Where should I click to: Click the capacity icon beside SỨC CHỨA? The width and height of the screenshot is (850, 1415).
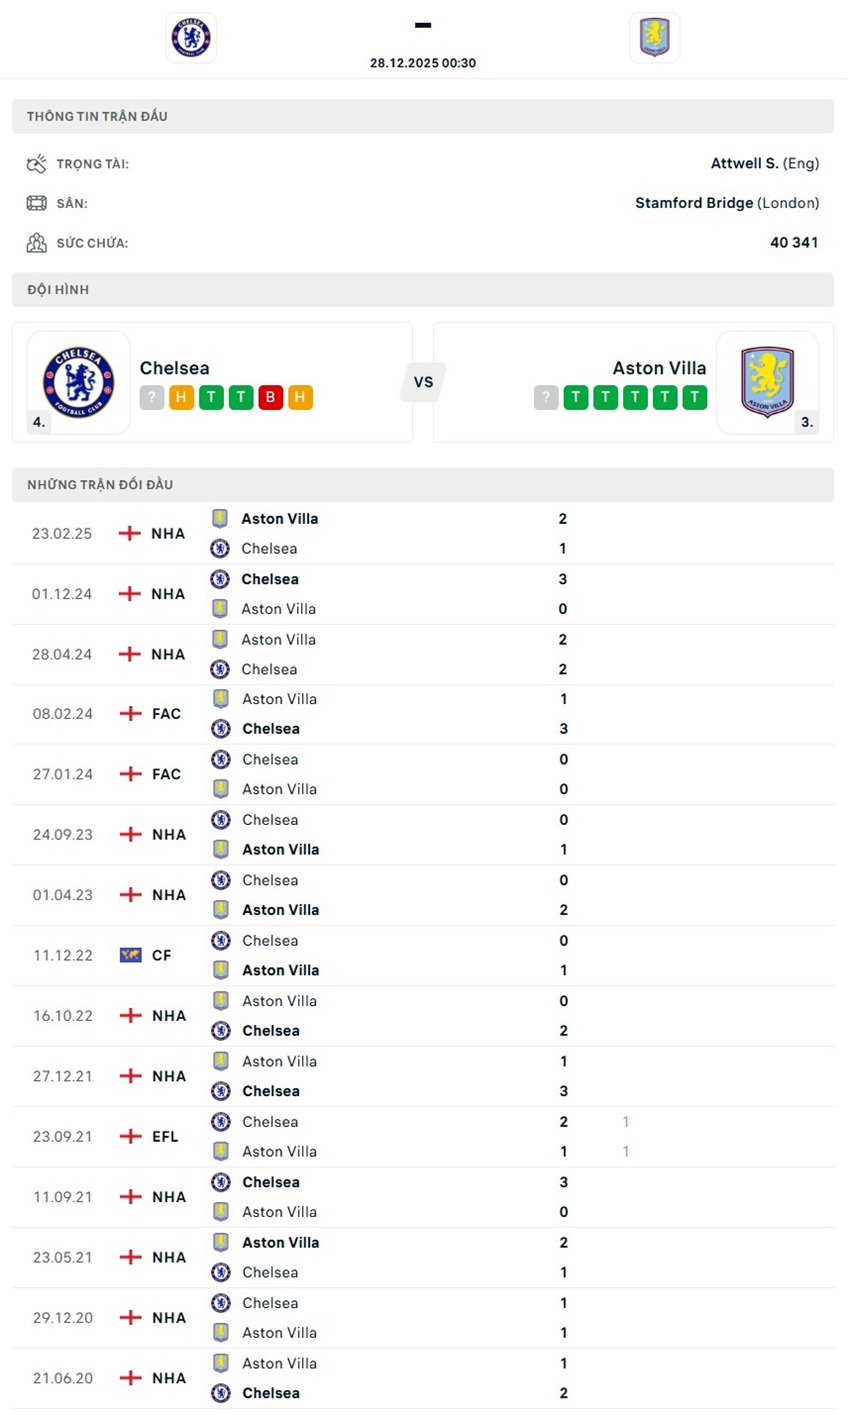pos(37,242)
